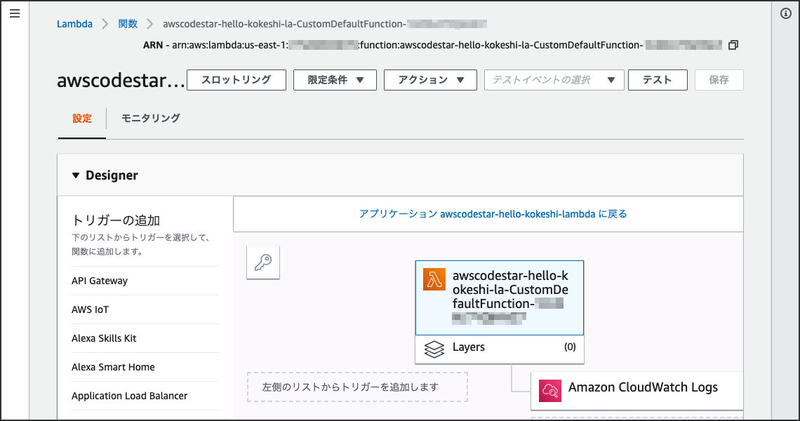Go to 関数 breadcrumb link
The width and height of the screenshot is (800, 421).
tap(128, 24)
